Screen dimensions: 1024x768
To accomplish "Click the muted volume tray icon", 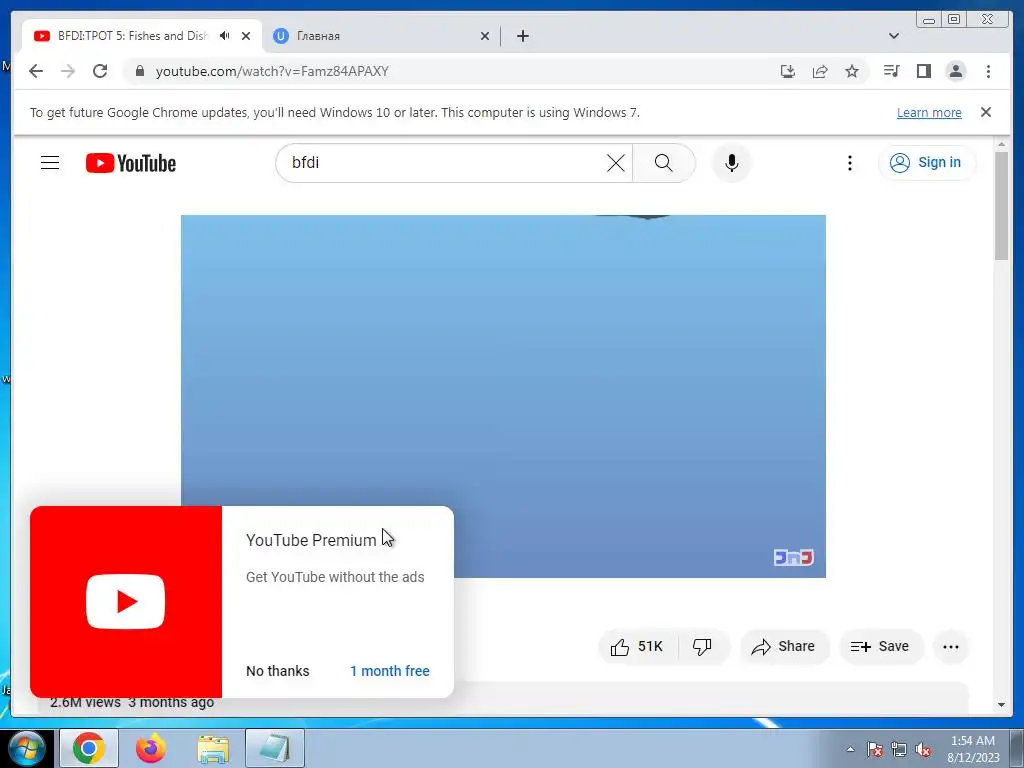I will 923,749.
